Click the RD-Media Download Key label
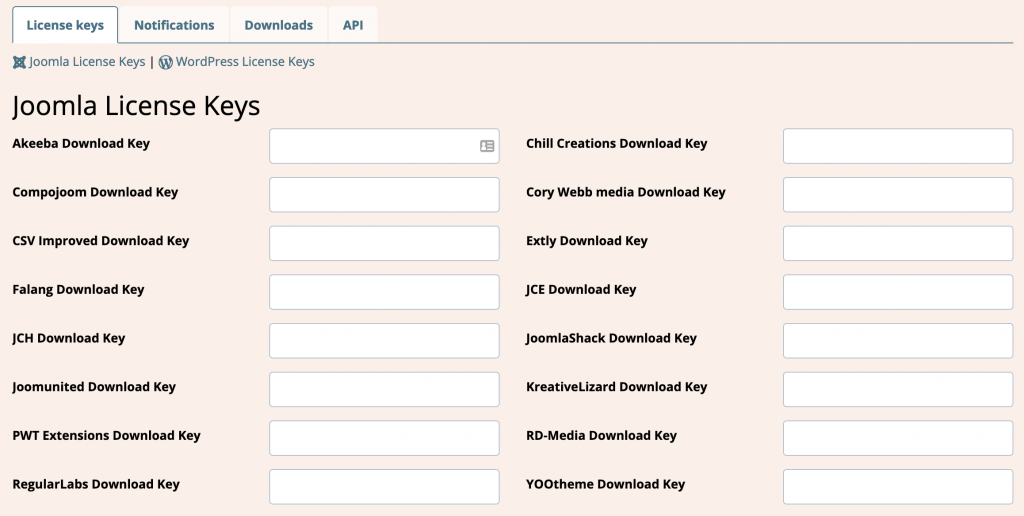The height and width of the screenshot is (516, 1024). click(601, 436)
